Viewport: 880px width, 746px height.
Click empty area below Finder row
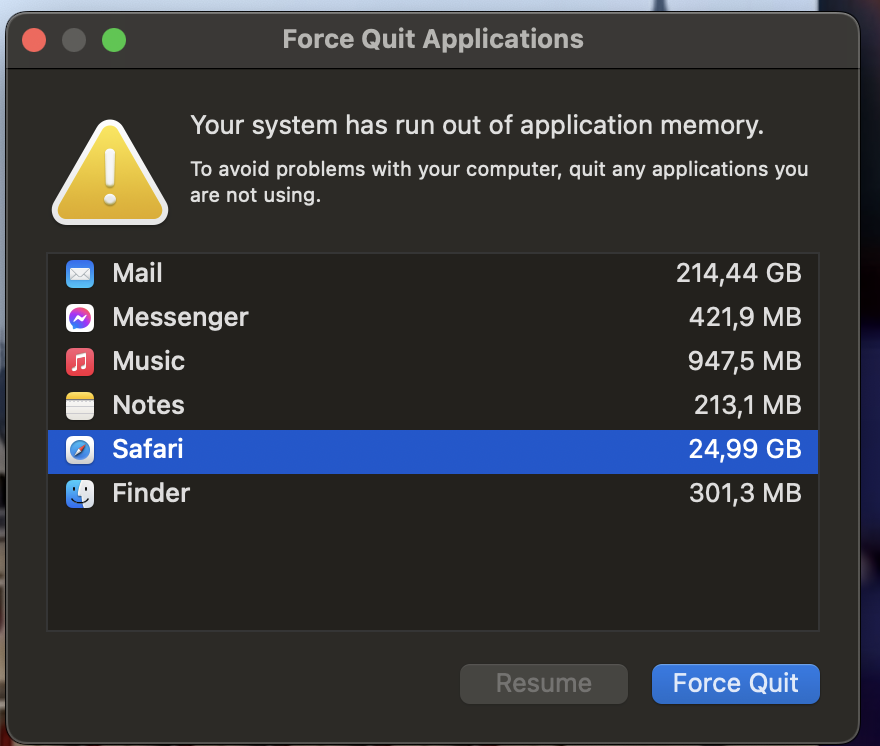tap(432, 570)
